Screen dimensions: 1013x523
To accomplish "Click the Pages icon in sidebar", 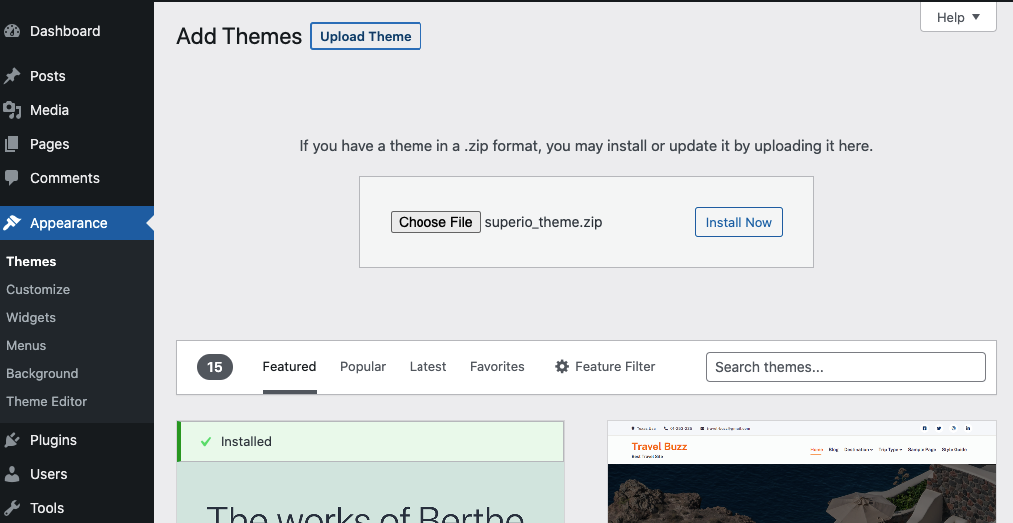I will point(12,144).
